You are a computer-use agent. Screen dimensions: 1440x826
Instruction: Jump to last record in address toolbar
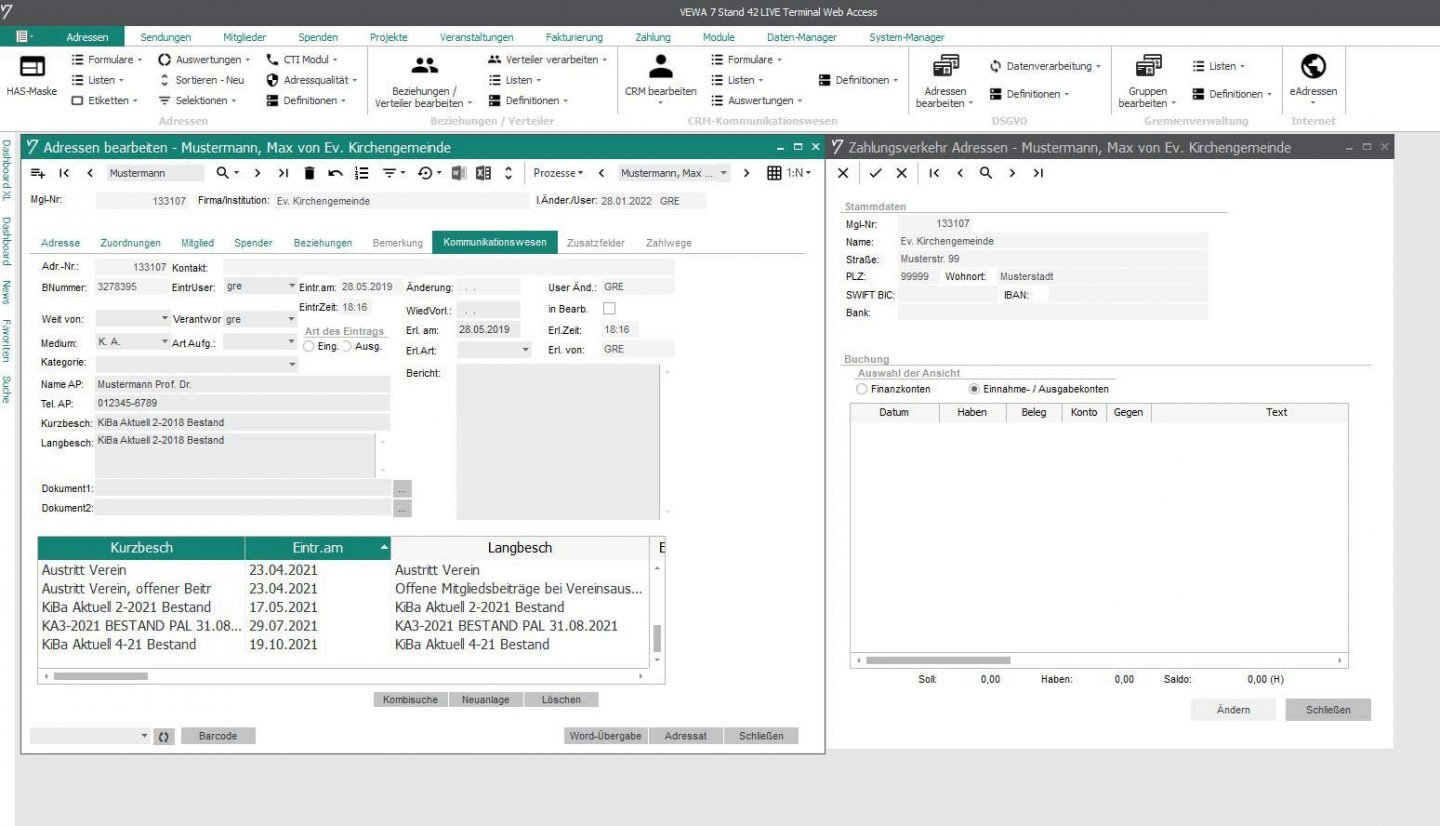pyautogui.click(x=283, y=173)
